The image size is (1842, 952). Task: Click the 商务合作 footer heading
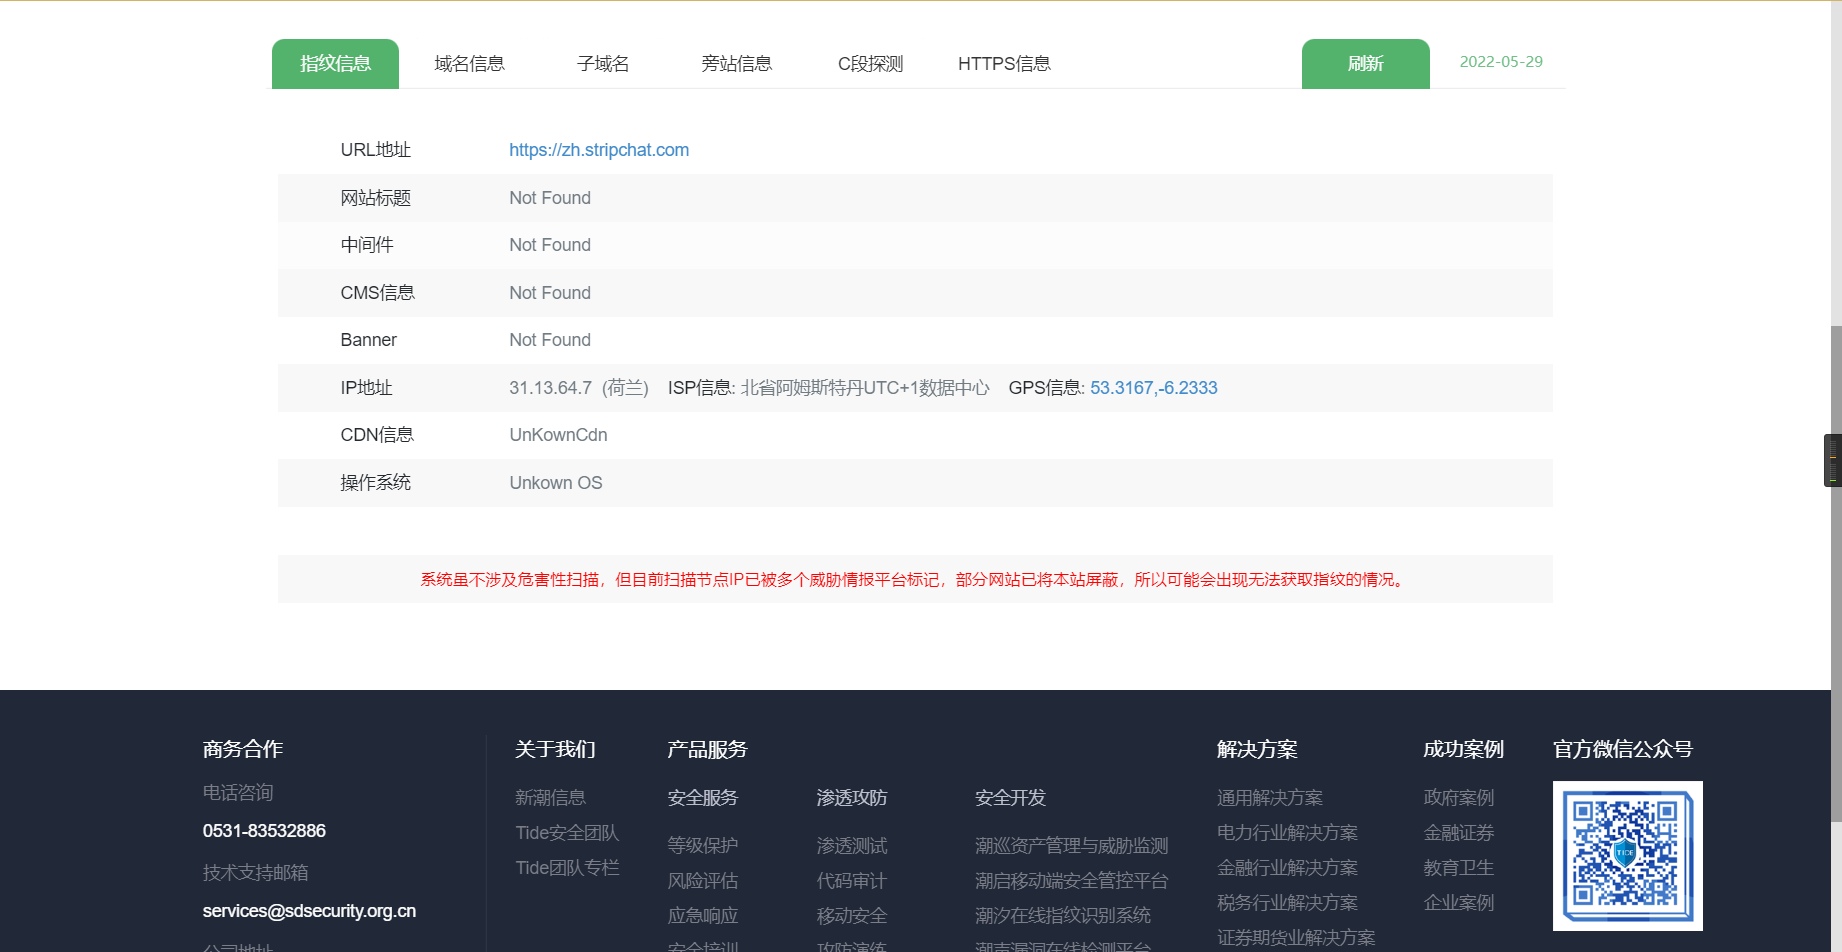coord(243,750)
